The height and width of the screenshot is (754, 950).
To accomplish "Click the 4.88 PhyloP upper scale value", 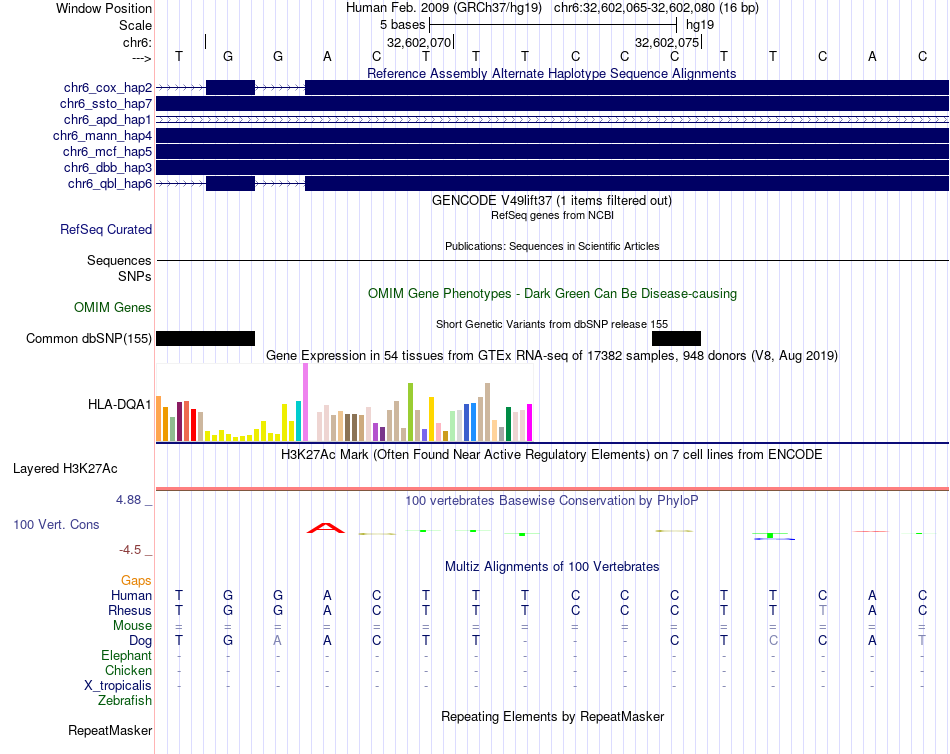I will pyautogui.click(x=128, y=500).
